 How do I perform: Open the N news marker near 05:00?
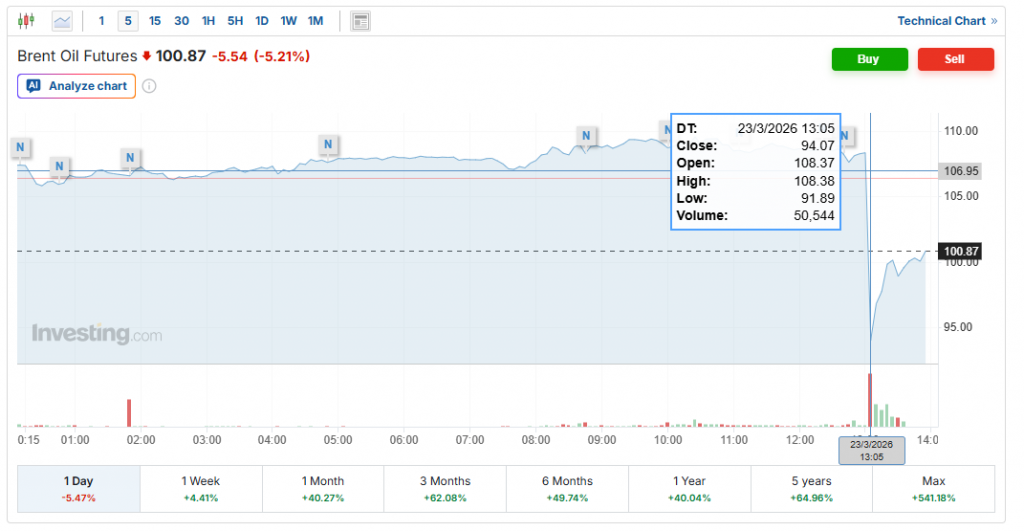[328, 145]
